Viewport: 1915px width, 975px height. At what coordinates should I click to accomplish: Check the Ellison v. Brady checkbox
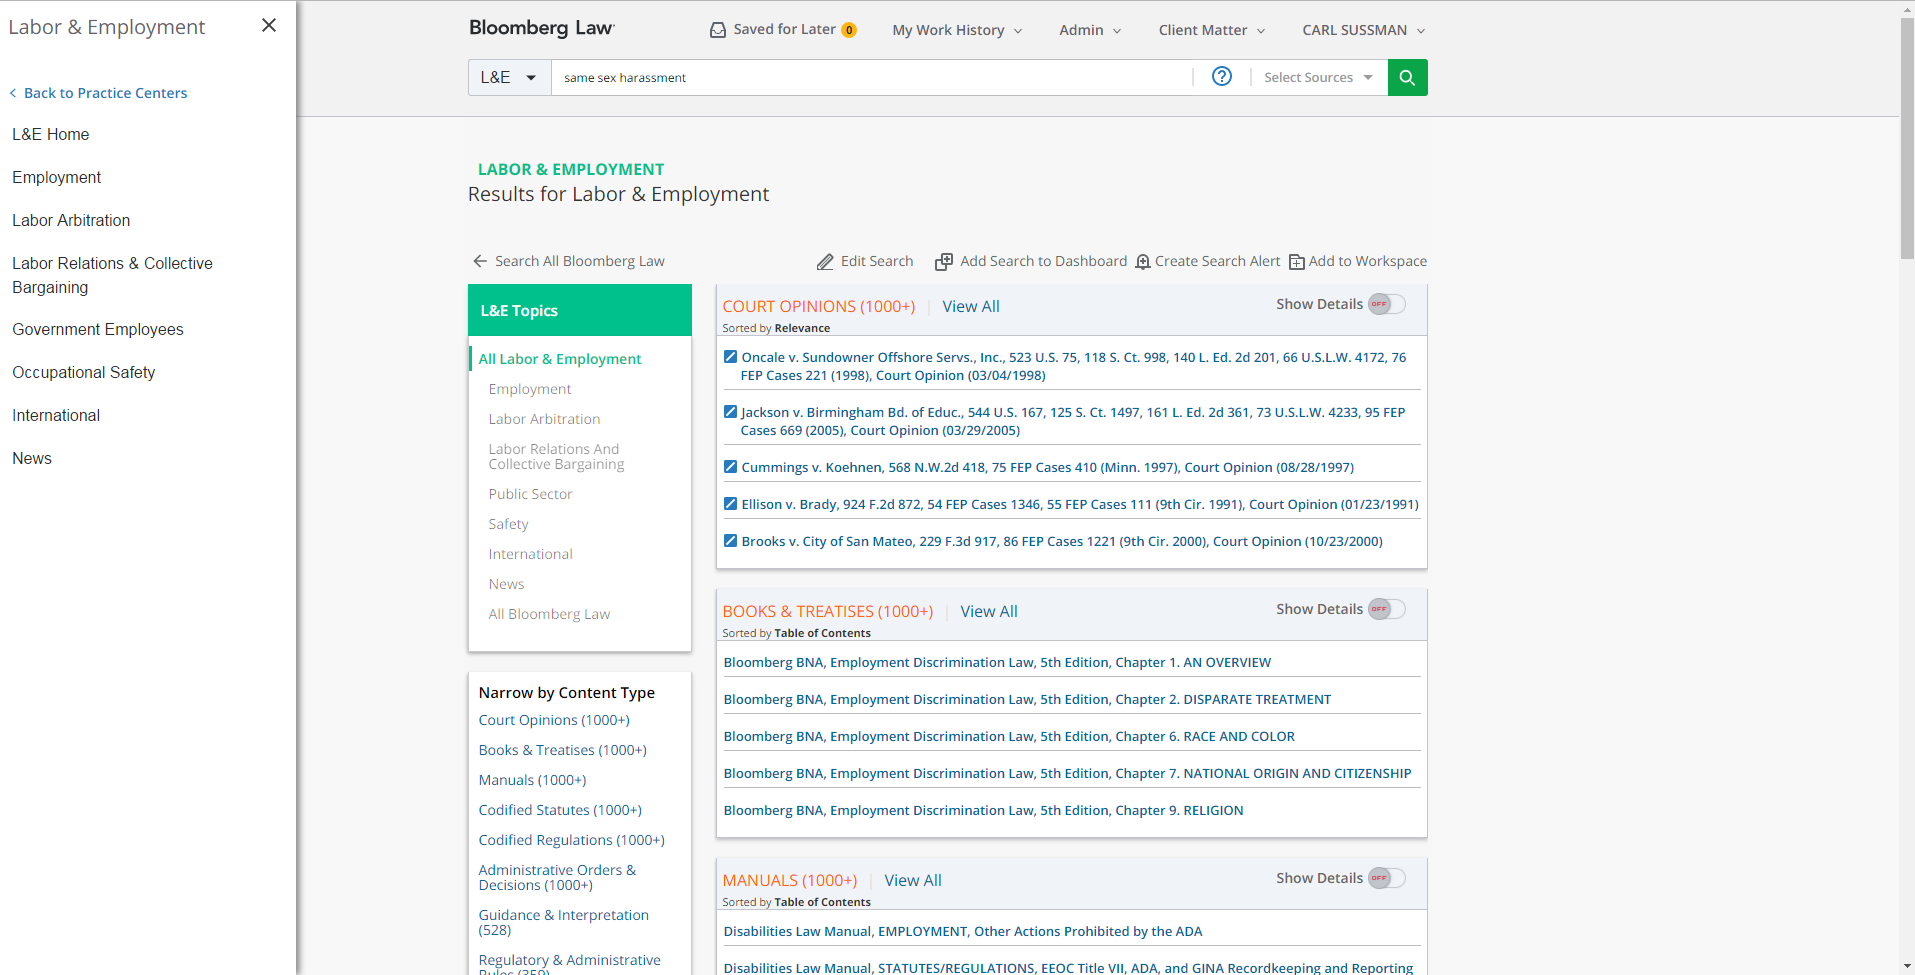730,504
